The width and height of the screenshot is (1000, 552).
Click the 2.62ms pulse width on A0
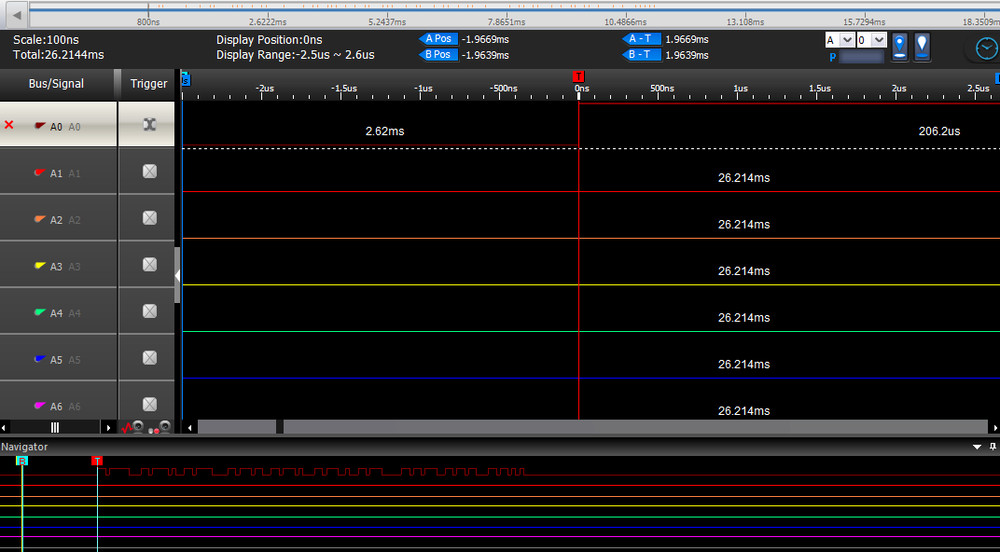click(x=385, y=131)
